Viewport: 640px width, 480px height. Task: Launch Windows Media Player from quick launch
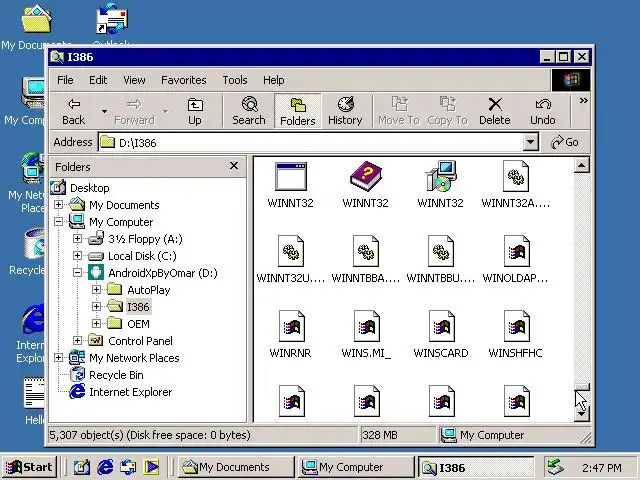[x=152, y=467]
